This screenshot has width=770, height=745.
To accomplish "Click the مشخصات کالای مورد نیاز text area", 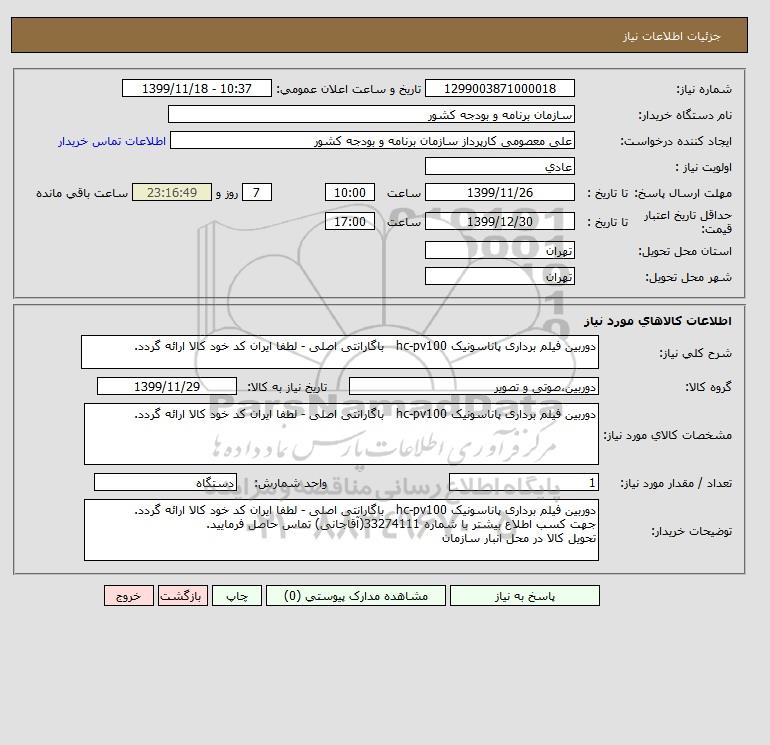I will coord(341,434).
